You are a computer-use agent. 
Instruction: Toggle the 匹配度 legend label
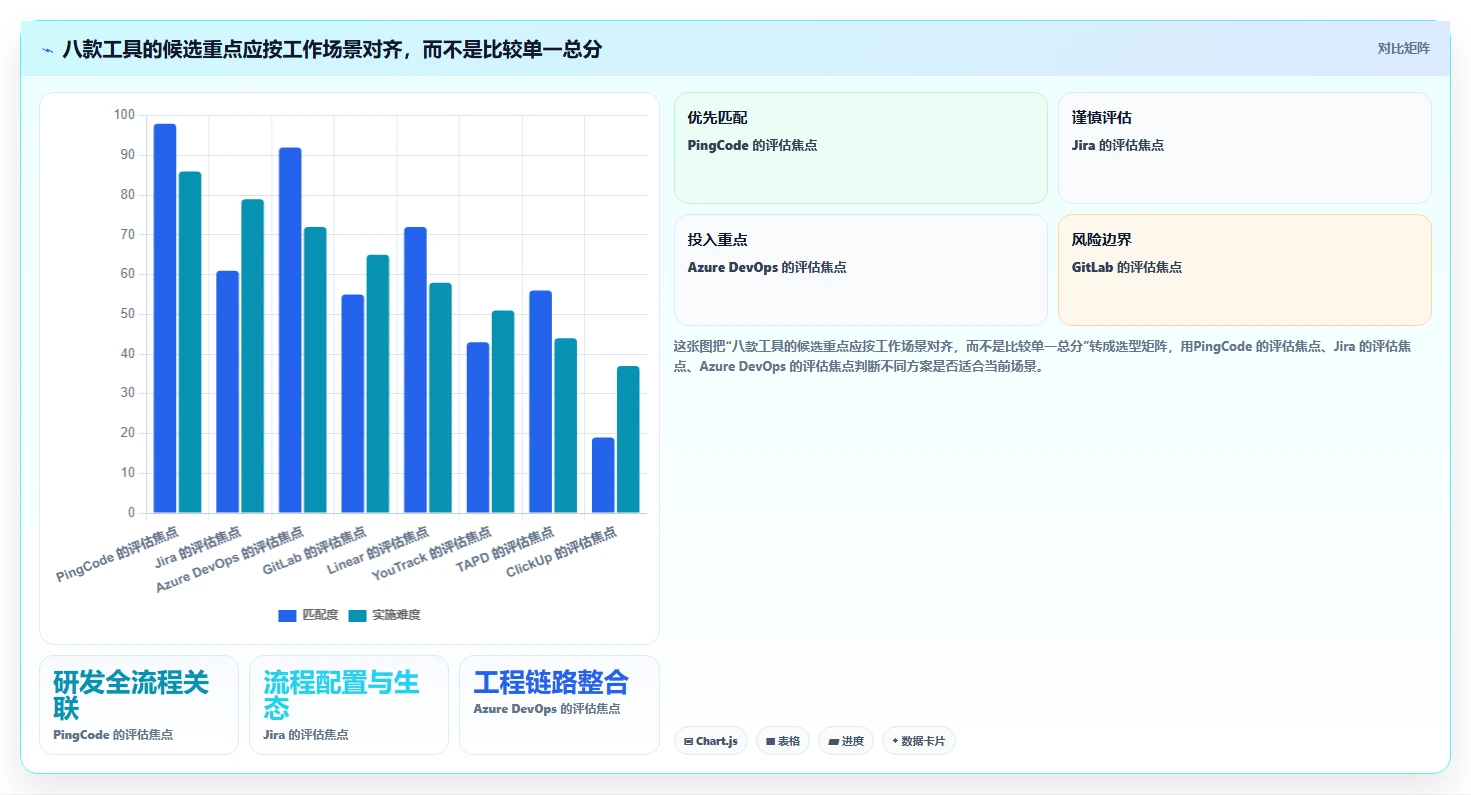[x=320, y=615]
